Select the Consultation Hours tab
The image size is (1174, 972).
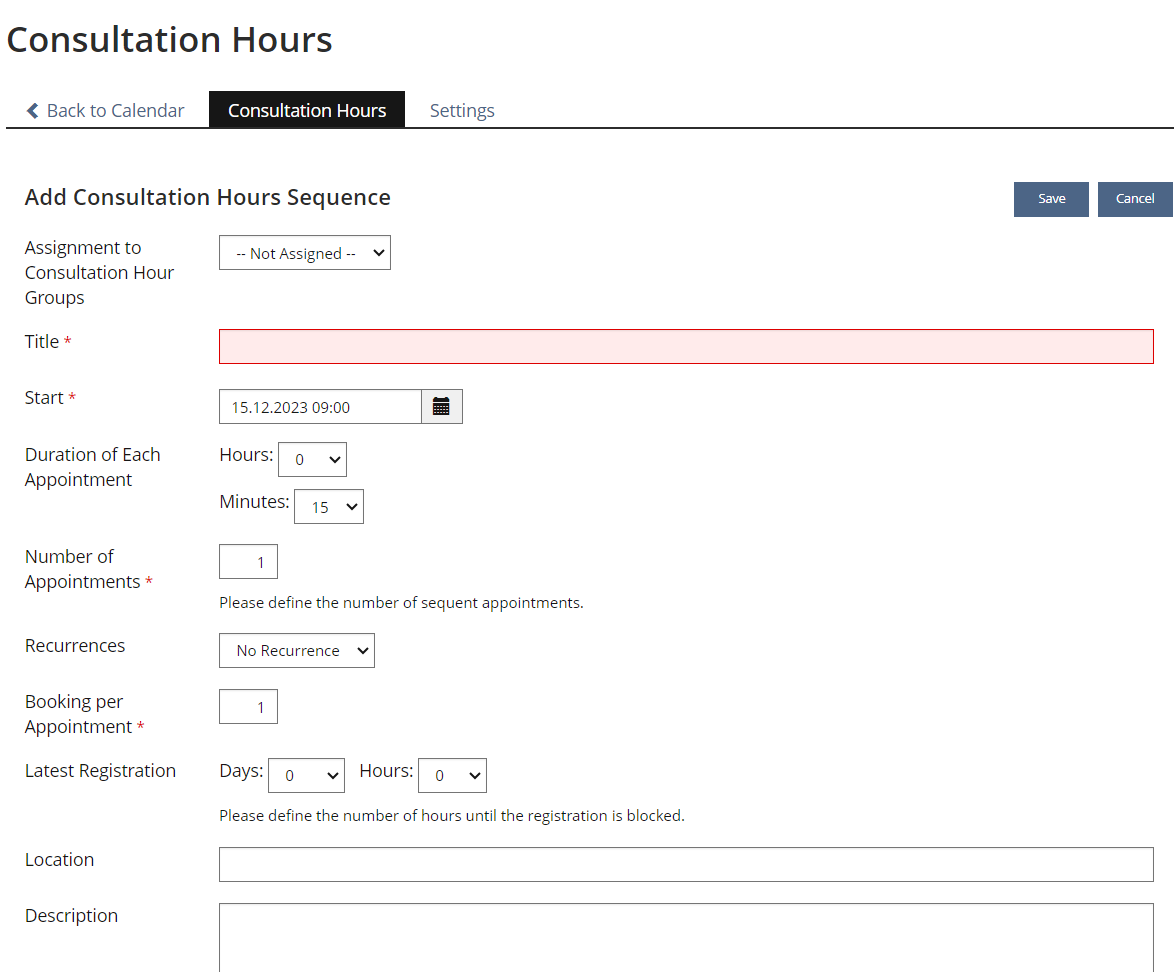tap(307, 111)
